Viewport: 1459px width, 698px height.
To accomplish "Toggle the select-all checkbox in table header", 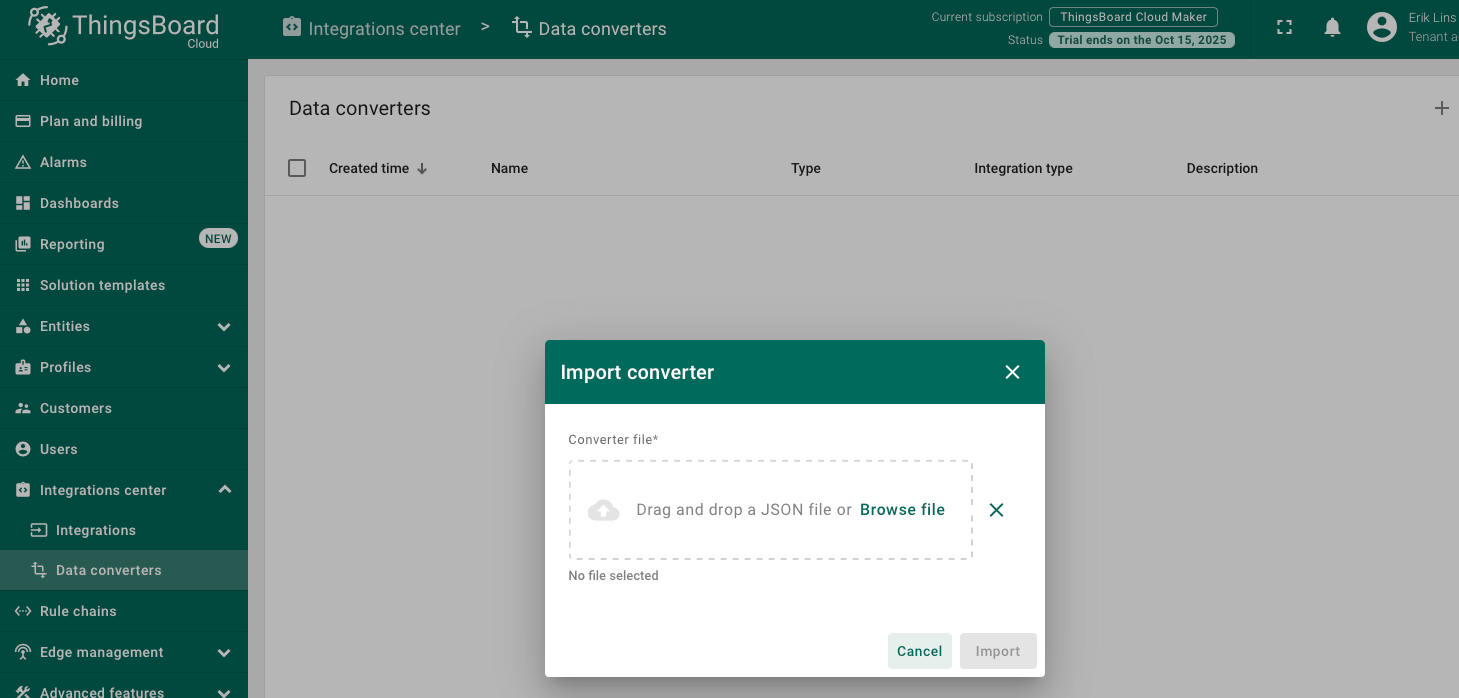I will [x=297, y=168].
